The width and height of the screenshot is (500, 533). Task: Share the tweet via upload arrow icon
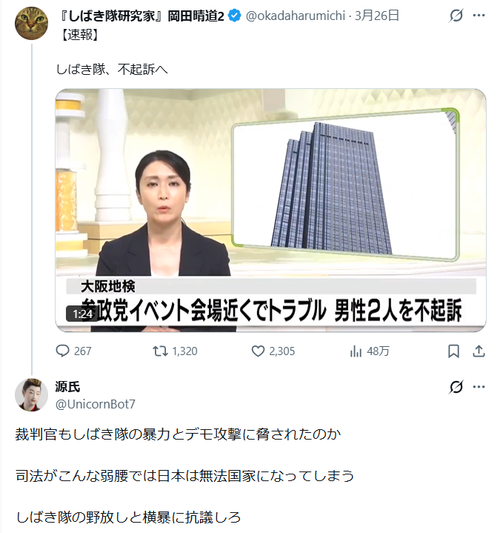tap(479, 351)
